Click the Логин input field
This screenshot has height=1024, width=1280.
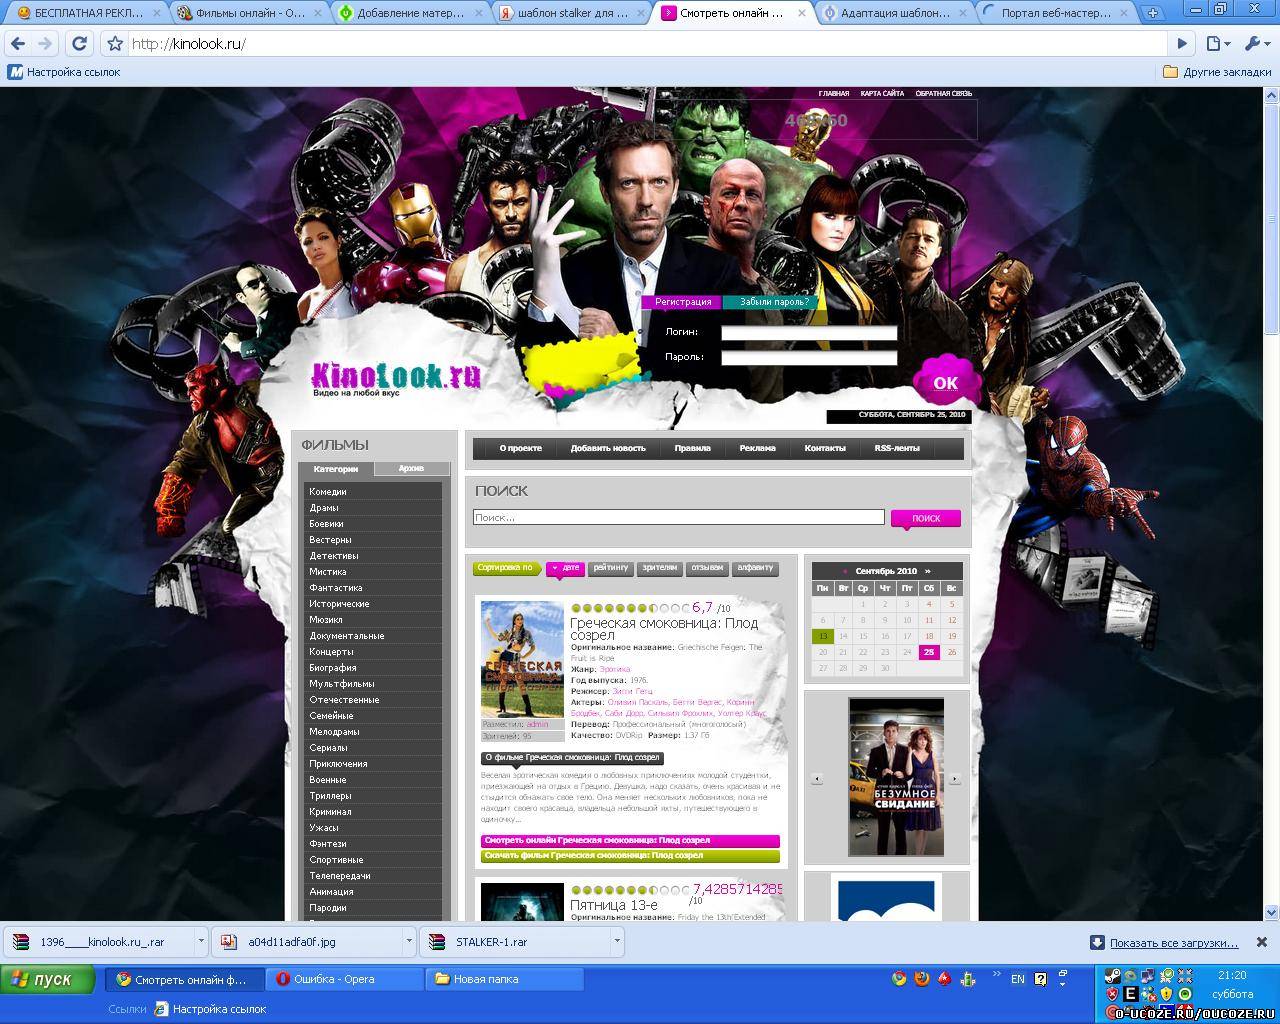click(x=809, y=333)
